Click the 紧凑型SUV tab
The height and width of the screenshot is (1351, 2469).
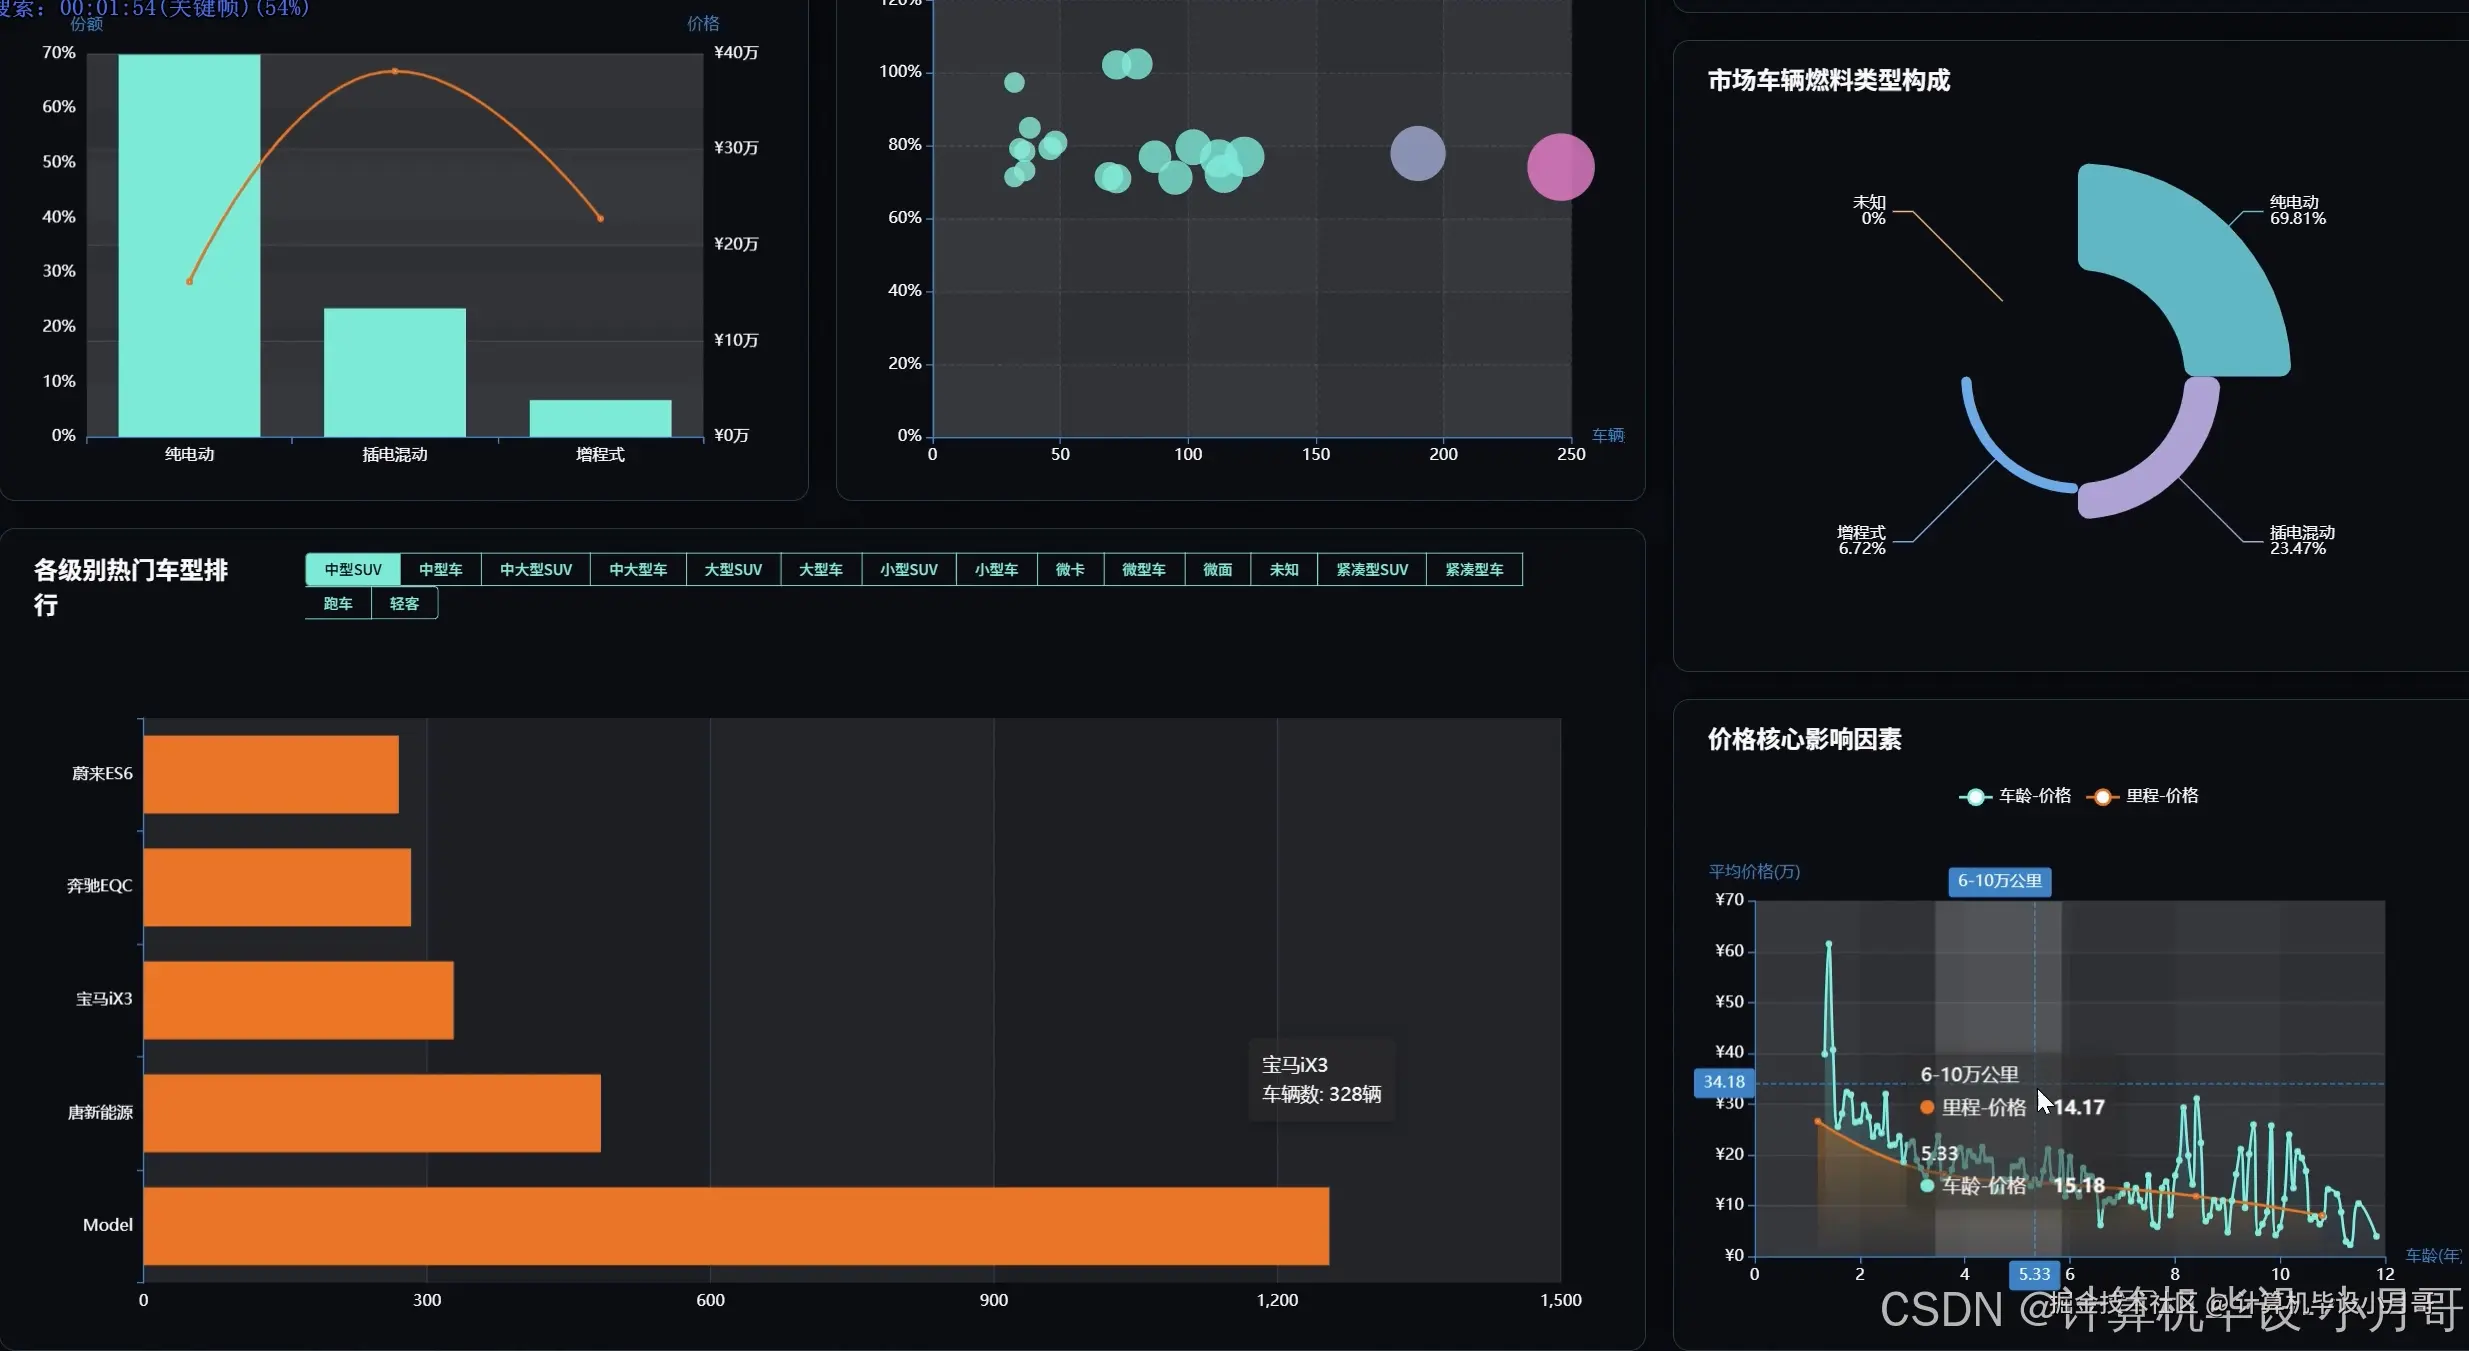click(1372, 570)
